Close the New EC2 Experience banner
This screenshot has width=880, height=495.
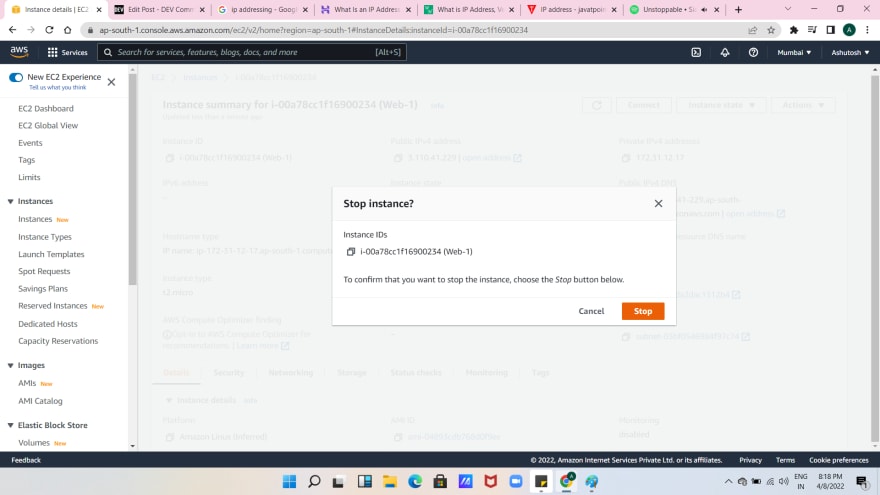[111, 82]
